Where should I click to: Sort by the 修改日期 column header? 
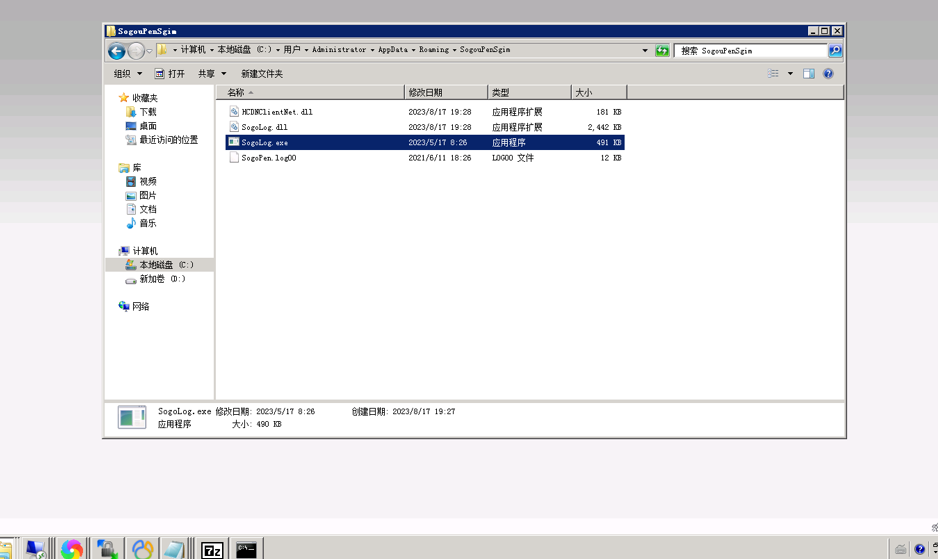pyautogui.click(x=446, y=92)
